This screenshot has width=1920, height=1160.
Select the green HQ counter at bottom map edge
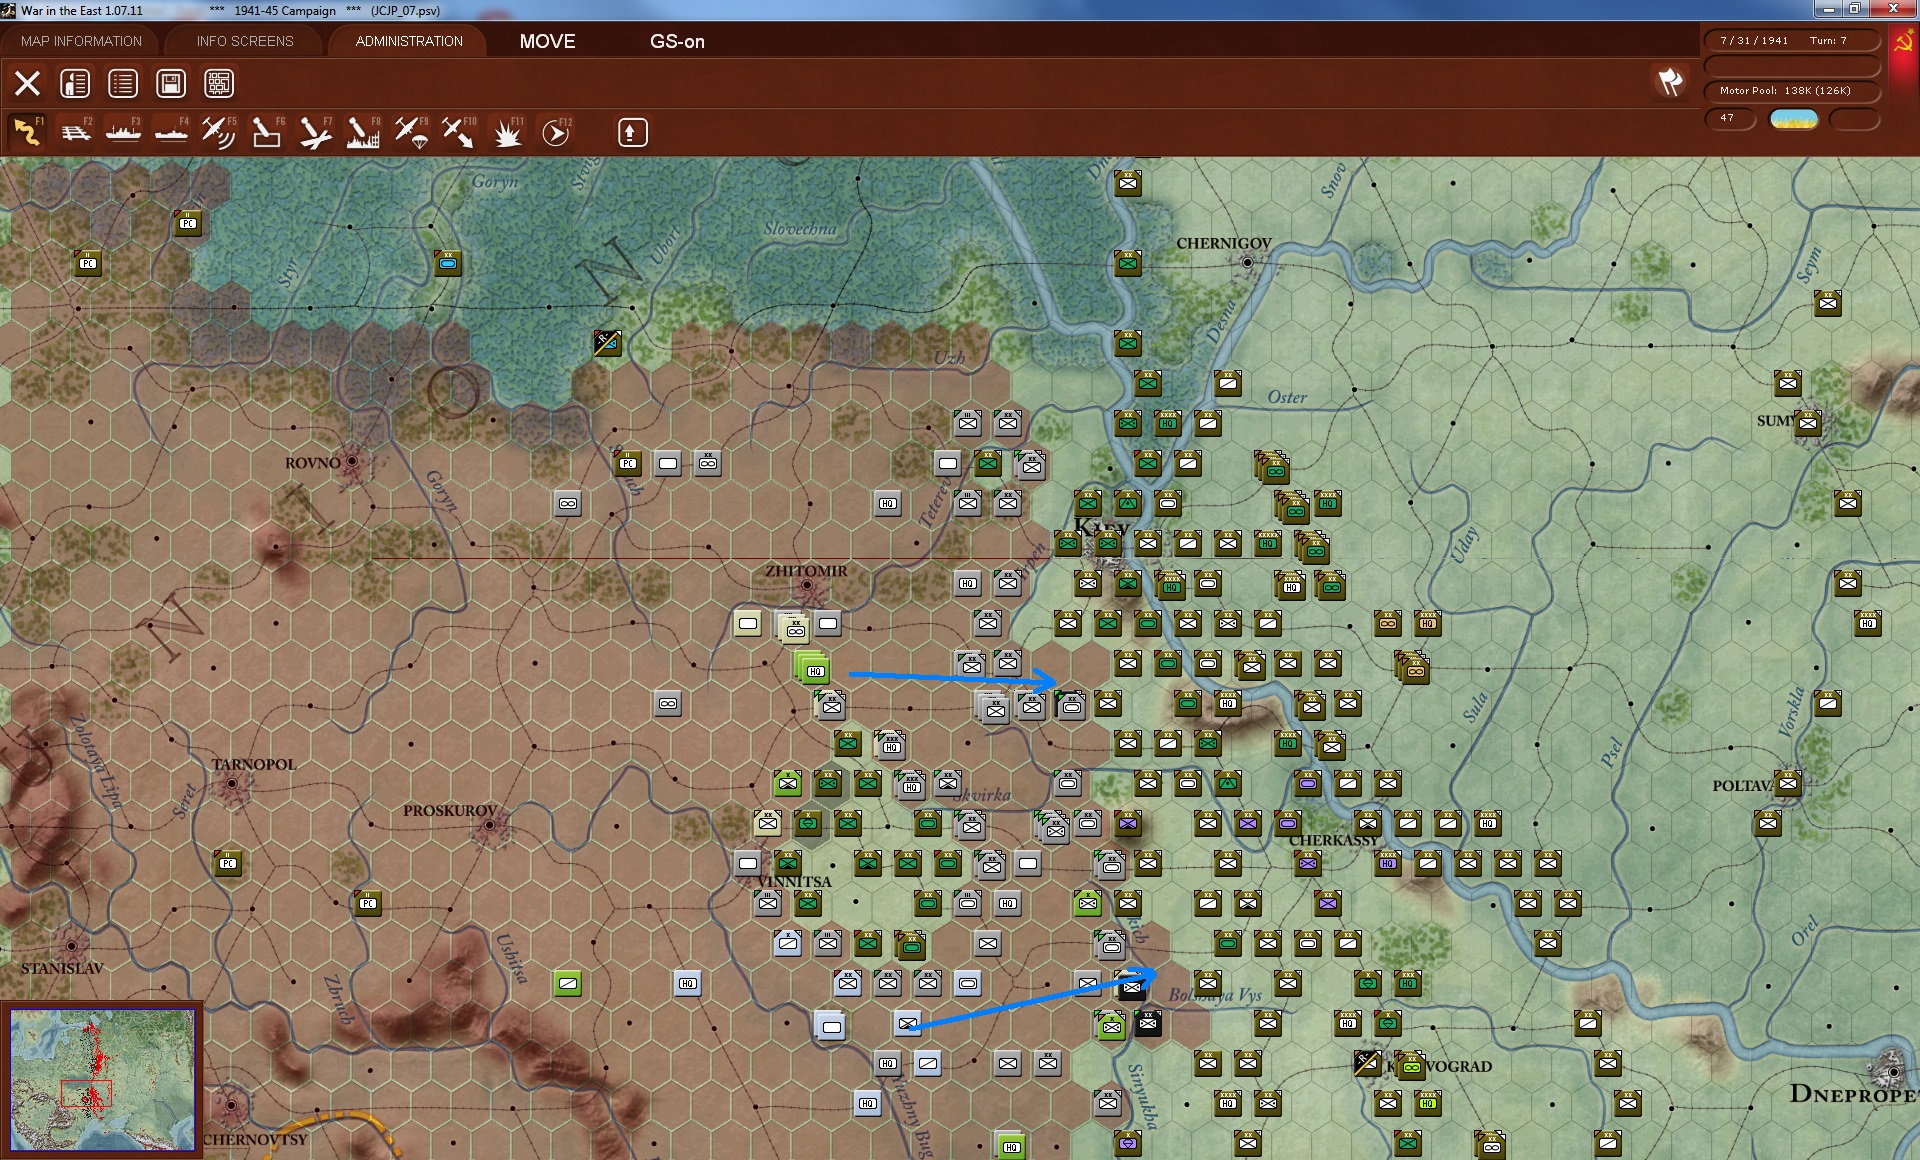1011,1146
